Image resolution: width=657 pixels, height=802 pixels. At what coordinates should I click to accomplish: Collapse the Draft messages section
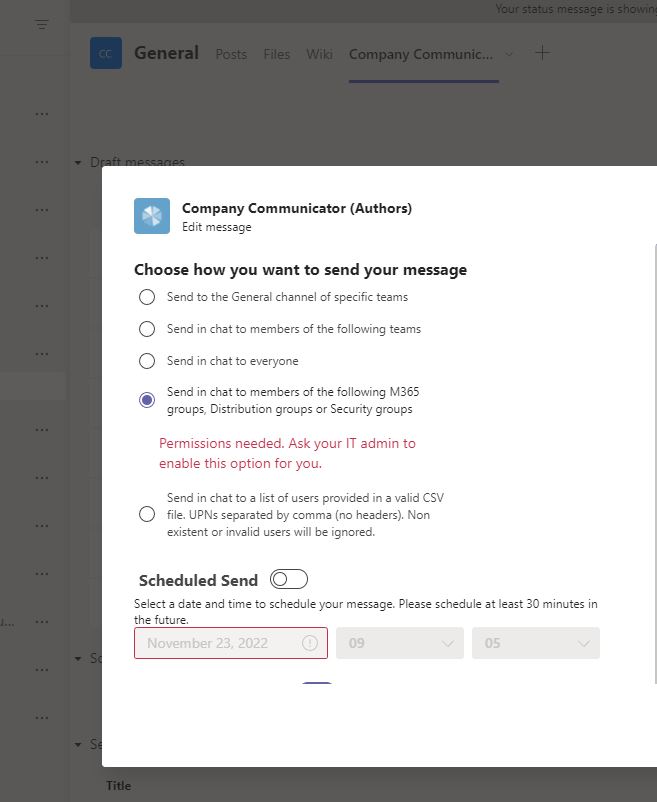(78, 161)
